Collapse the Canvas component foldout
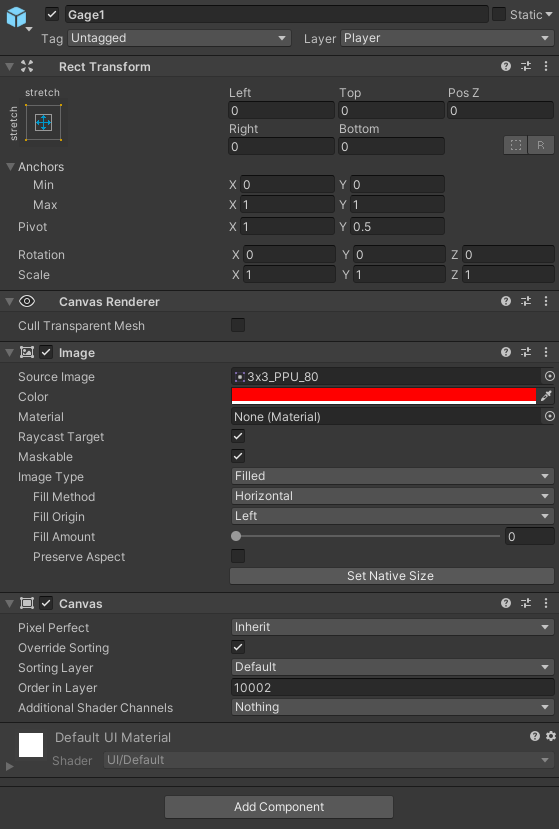This screenshot has height=829, width=559. [9, 603]
